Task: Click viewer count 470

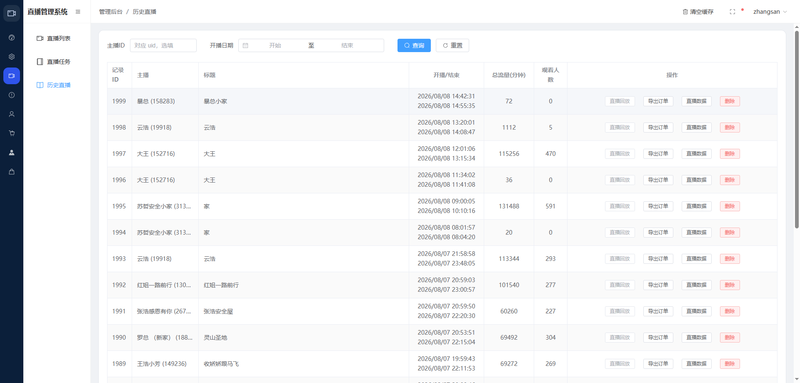Action: point(551,154)
